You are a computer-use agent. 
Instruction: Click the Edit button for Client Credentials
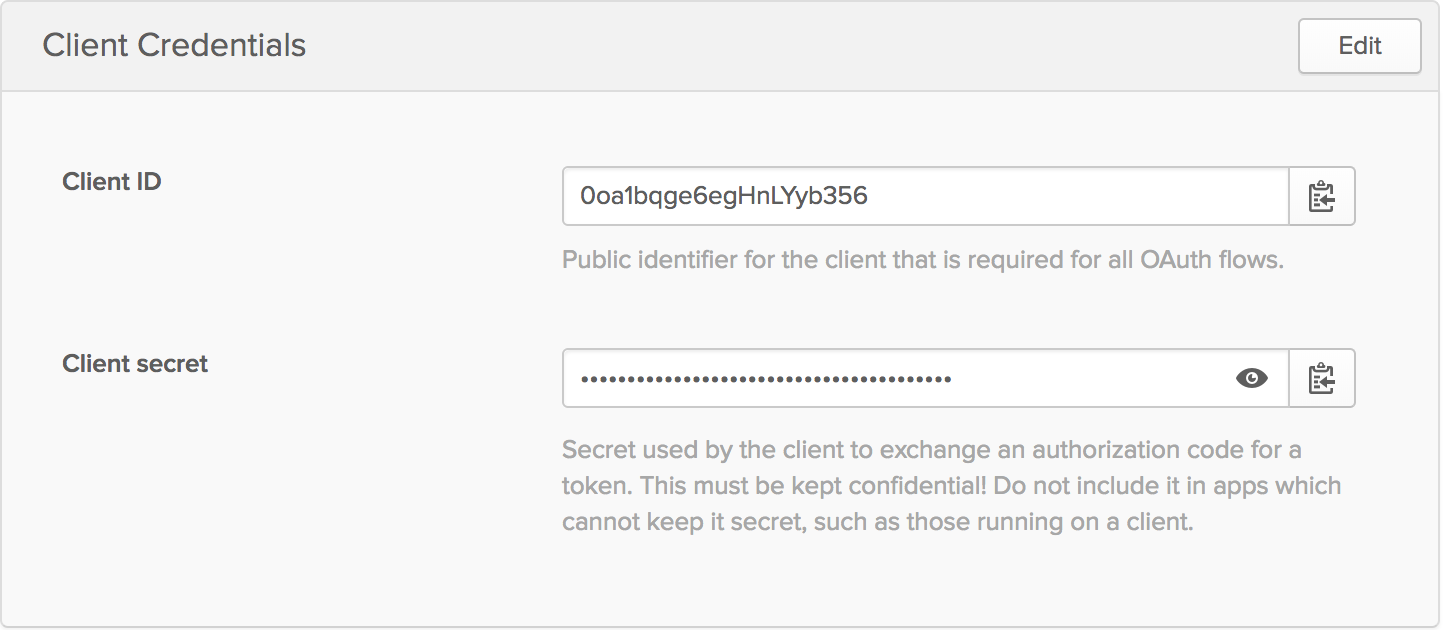coord(1359,46)
